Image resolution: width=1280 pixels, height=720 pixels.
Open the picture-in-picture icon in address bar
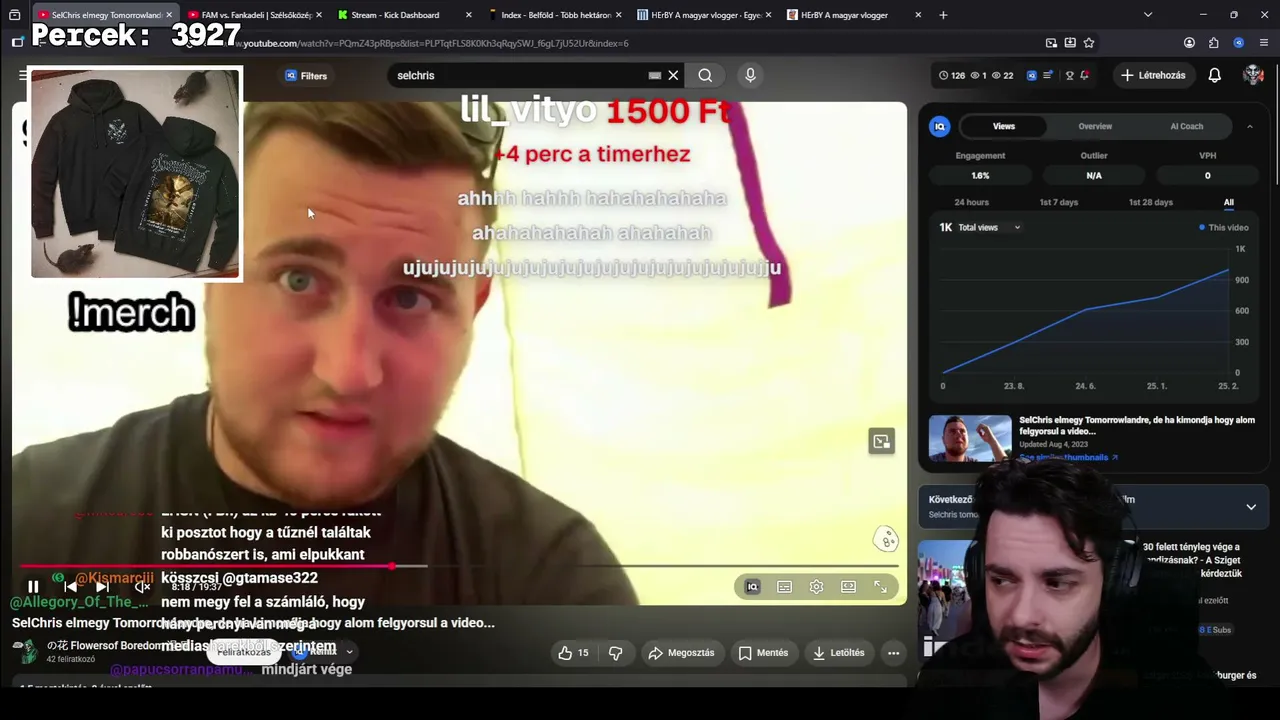pos(1051,43)
